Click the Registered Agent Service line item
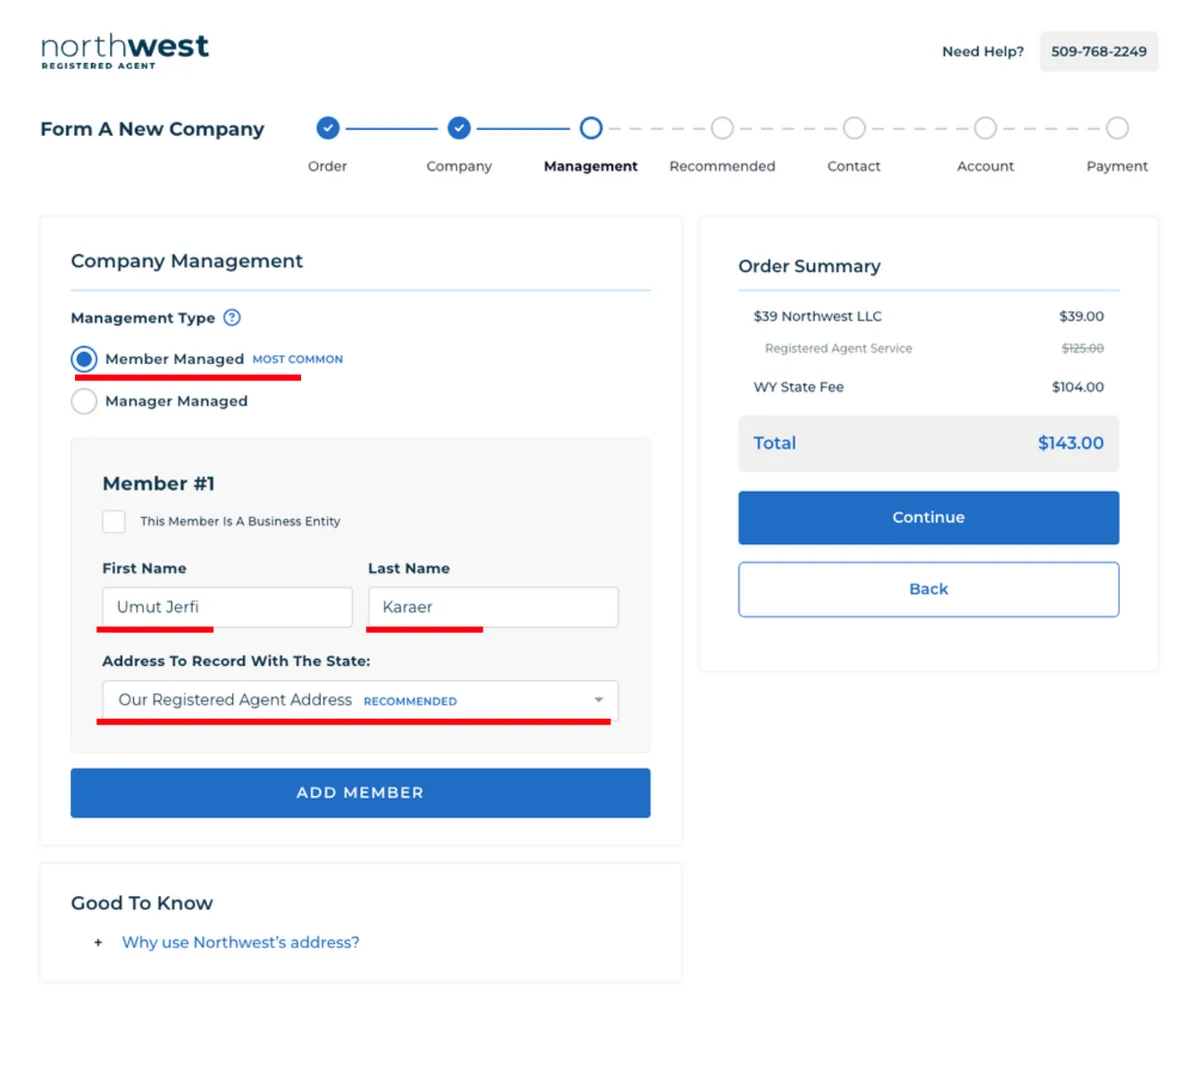This screenshot has width=1200, height=1081. point(838,348)
